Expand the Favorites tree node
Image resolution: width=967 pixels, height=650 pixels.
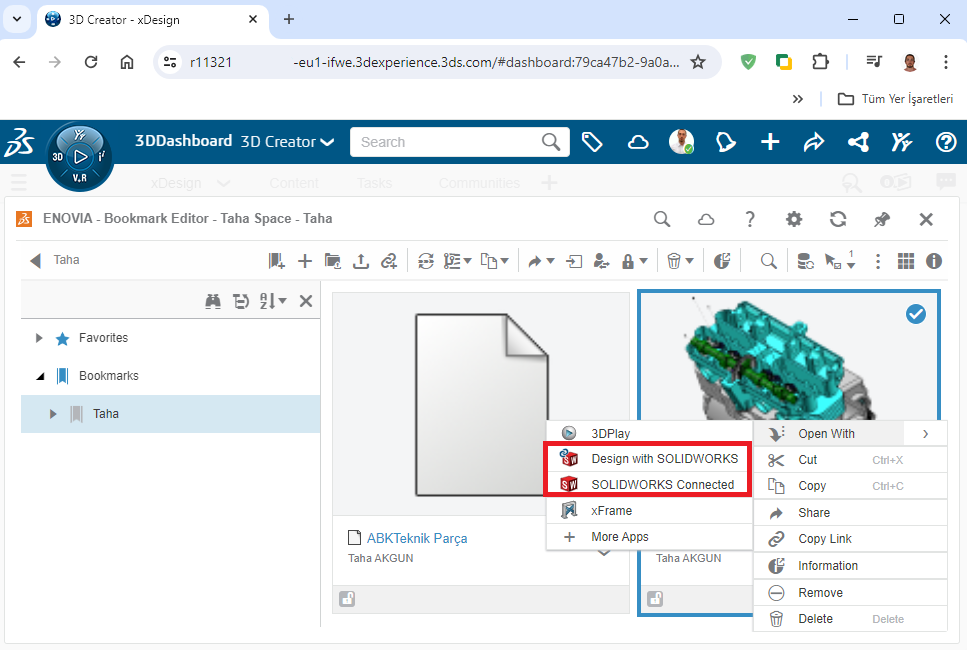[39, 338]
